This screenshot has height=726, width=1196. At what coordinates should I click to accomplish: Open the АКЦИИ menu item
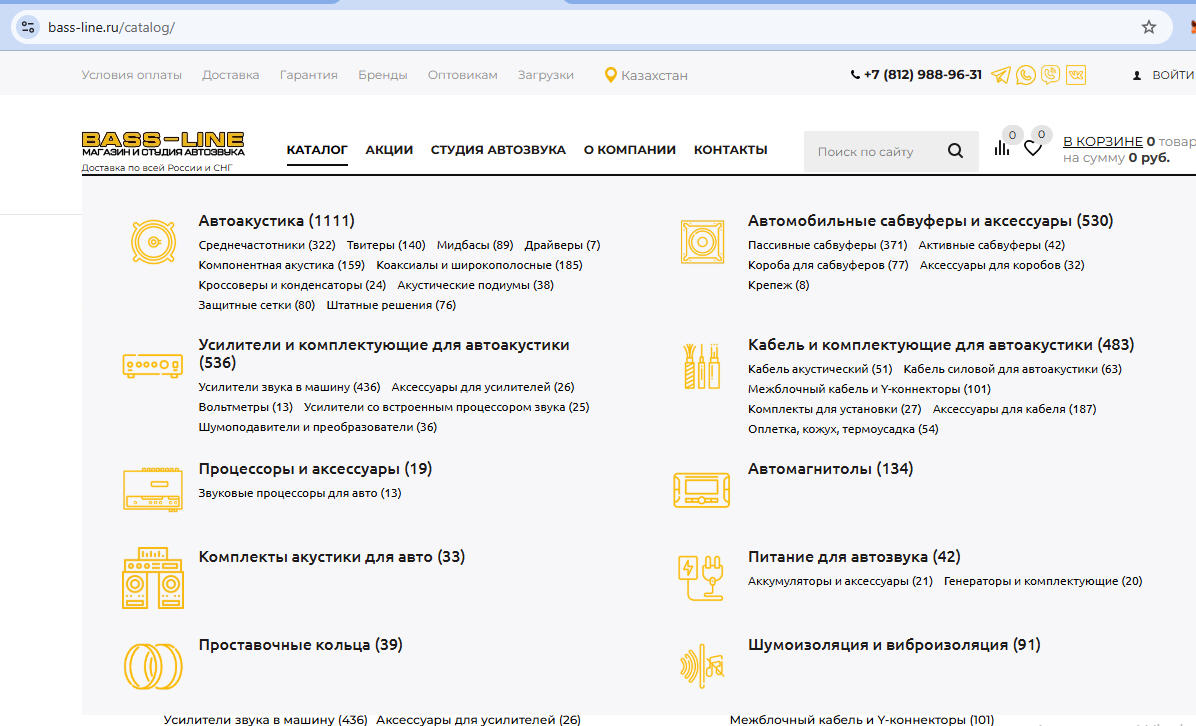[x=389, y=149]
